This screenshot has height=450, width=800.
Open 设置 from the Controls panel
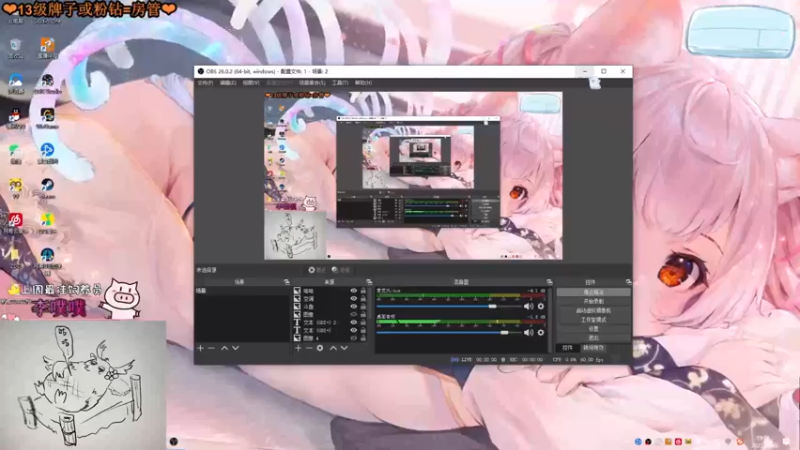[593, 329]
